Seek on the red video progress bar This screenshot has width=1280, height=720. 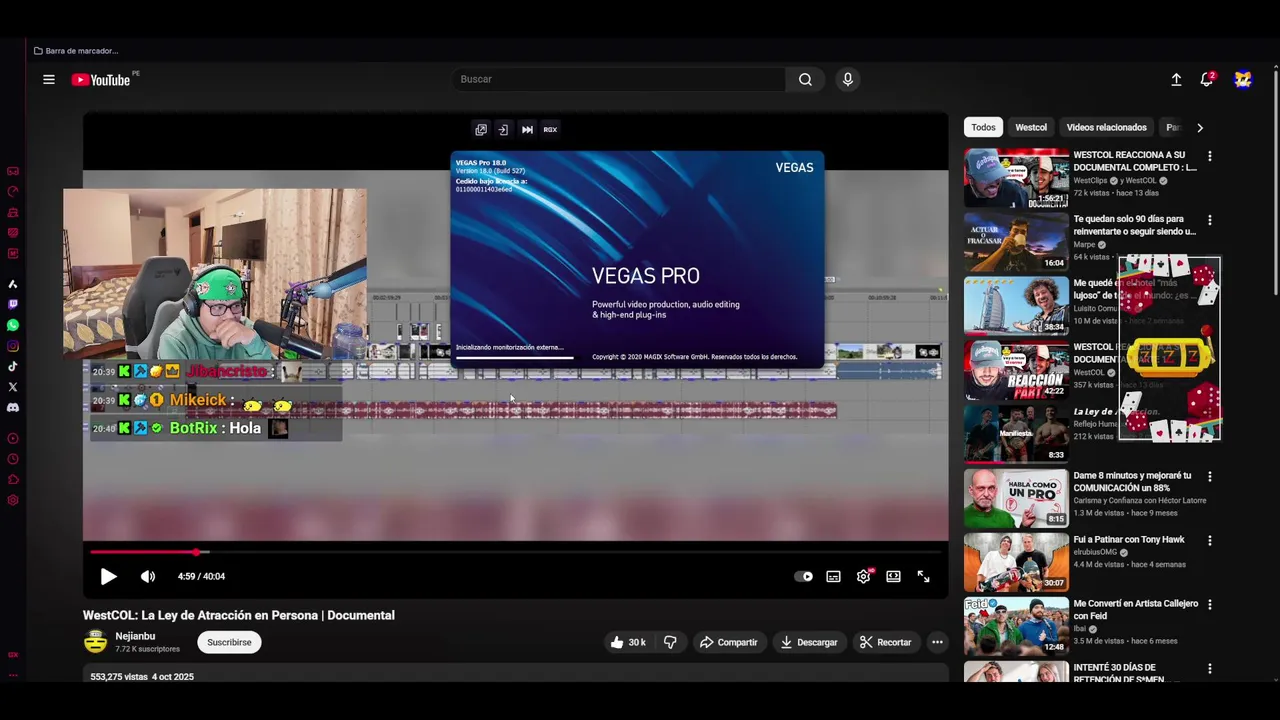tap(516, 552)
